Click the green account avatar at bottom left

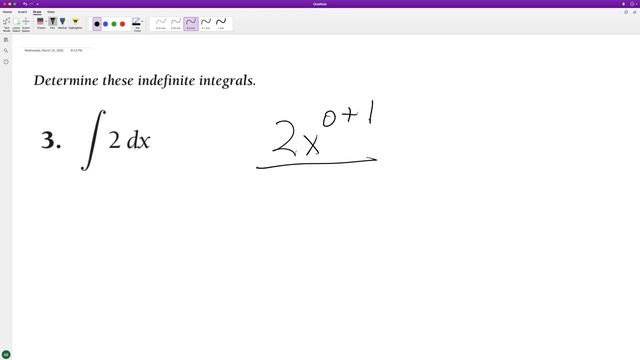point(6,354)
